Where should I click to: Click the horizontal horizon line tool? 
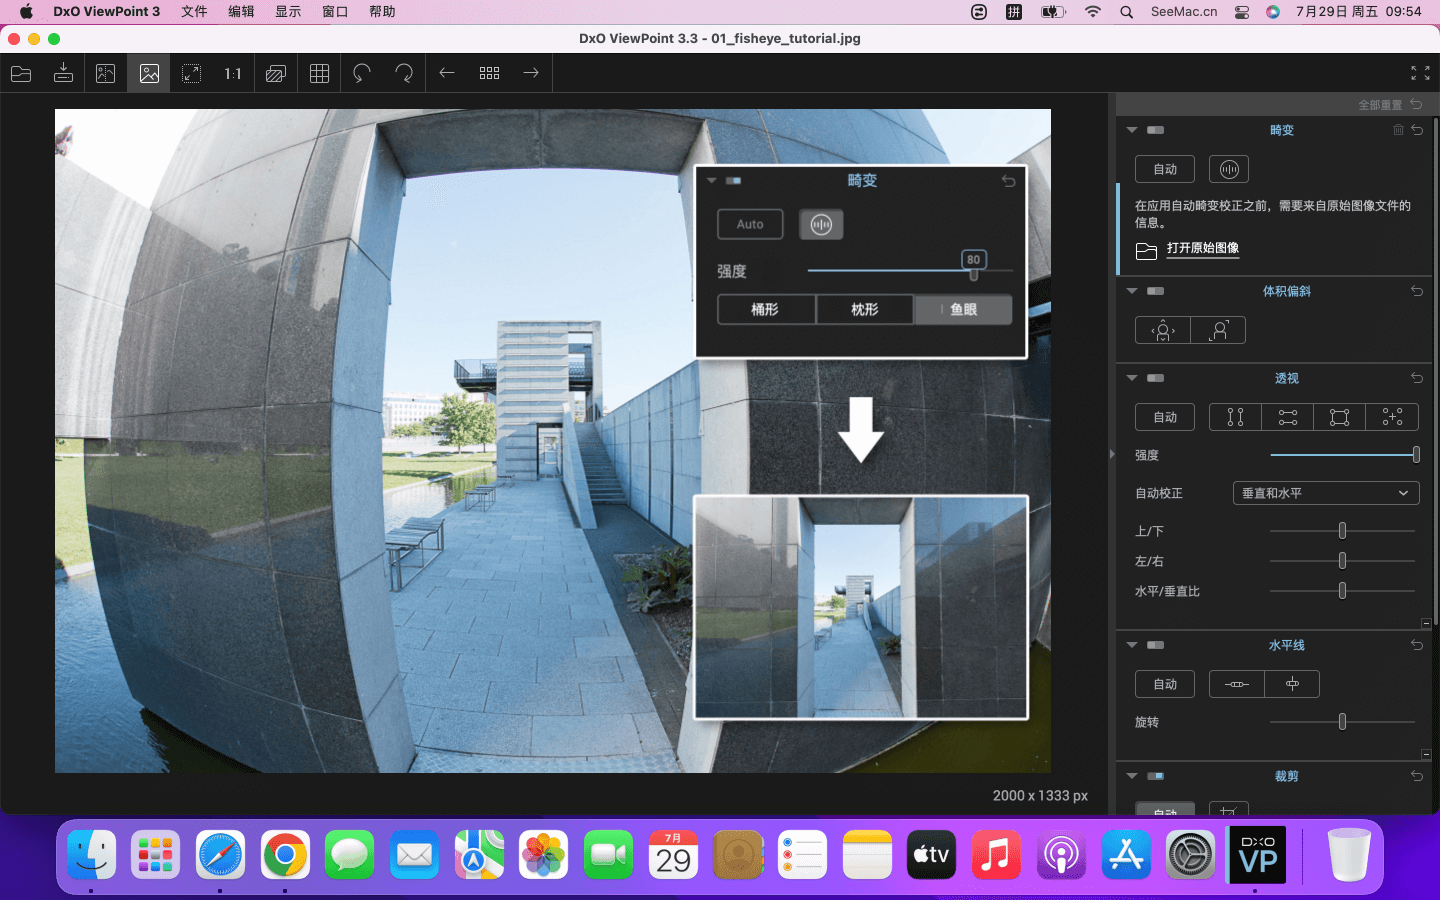[1236, 684]
